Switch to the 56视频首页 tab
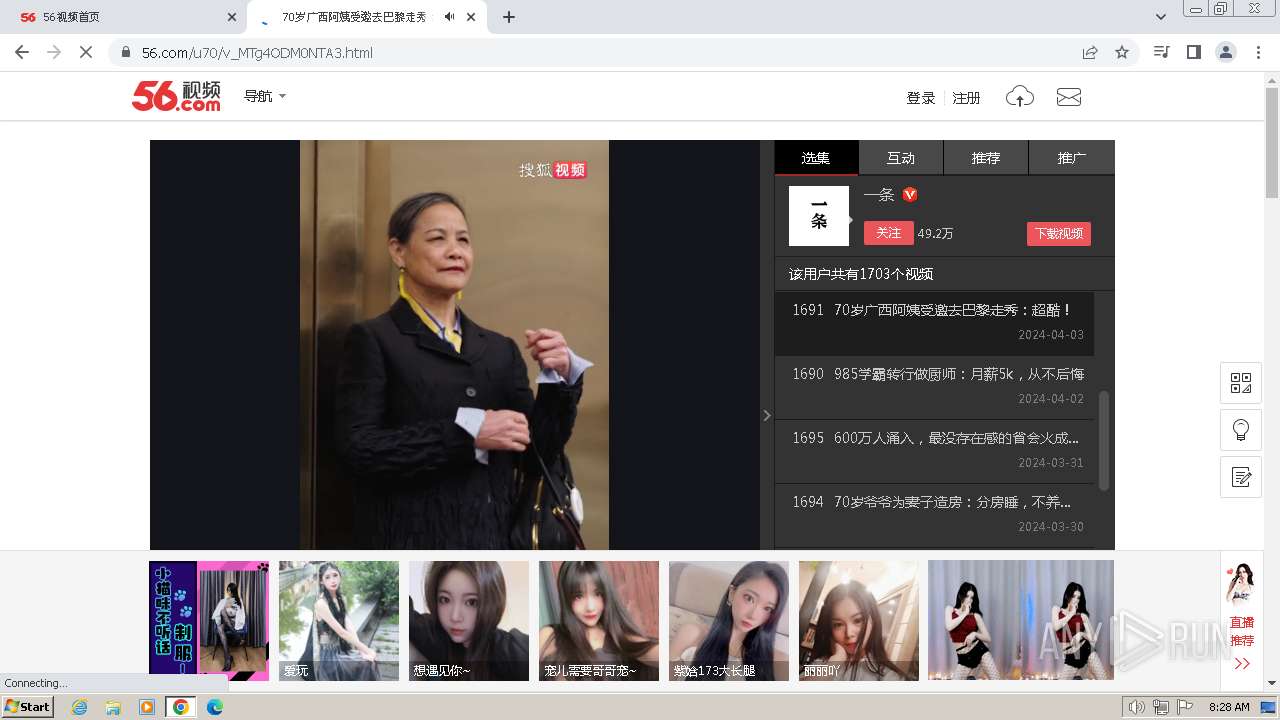The image size is (1280, 720). coord(125,17)
